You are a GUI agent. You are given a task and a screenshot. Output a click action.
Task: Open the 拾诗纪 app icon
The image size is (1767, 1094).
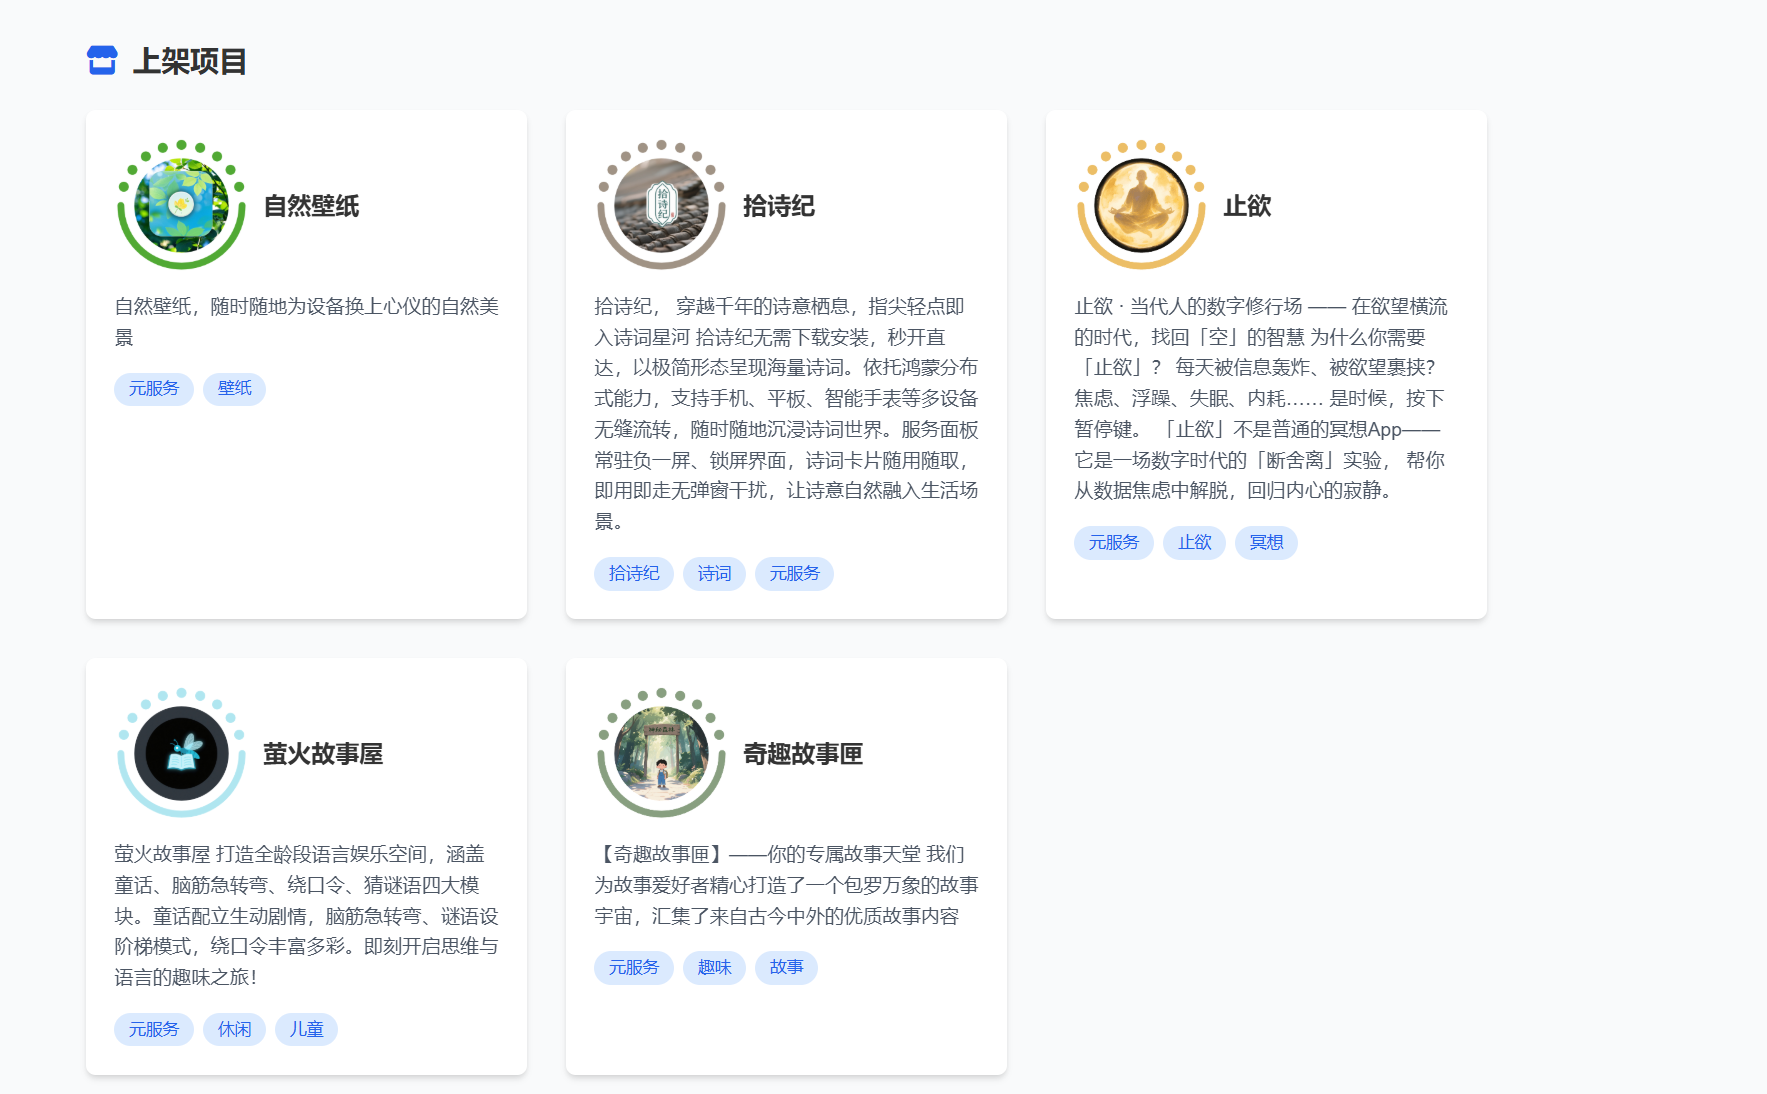(661, 205)
